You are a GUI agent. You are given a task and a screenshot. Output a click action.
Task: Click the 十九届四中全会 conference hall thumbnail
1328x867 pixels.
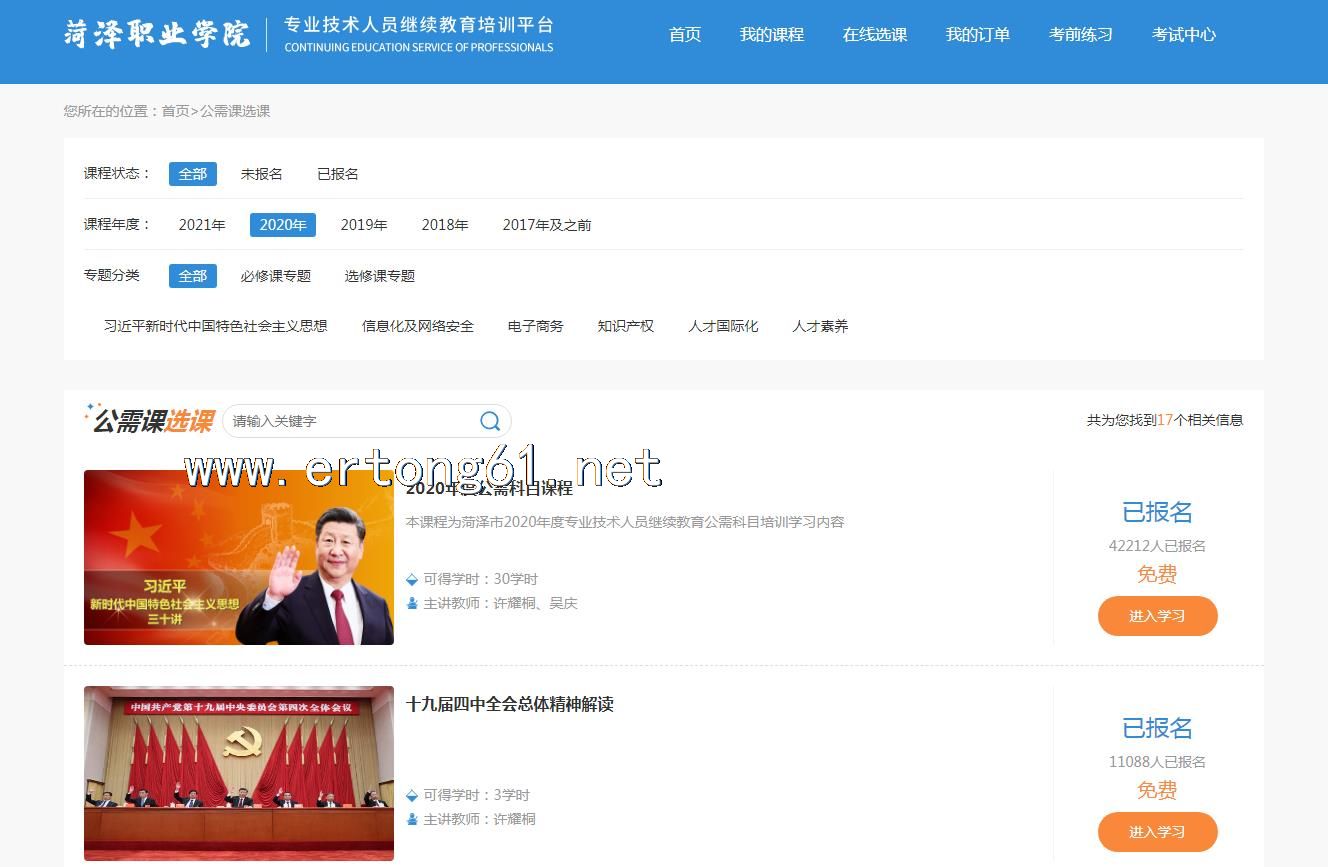pos(239,773)
